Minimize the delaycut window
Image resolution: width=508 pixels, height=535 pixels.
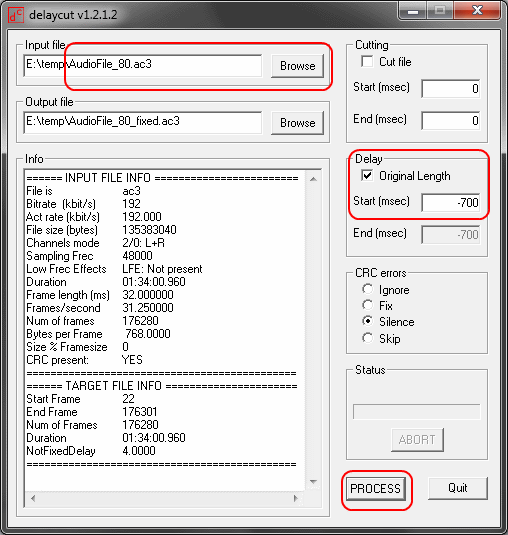[x=413, y=11]
